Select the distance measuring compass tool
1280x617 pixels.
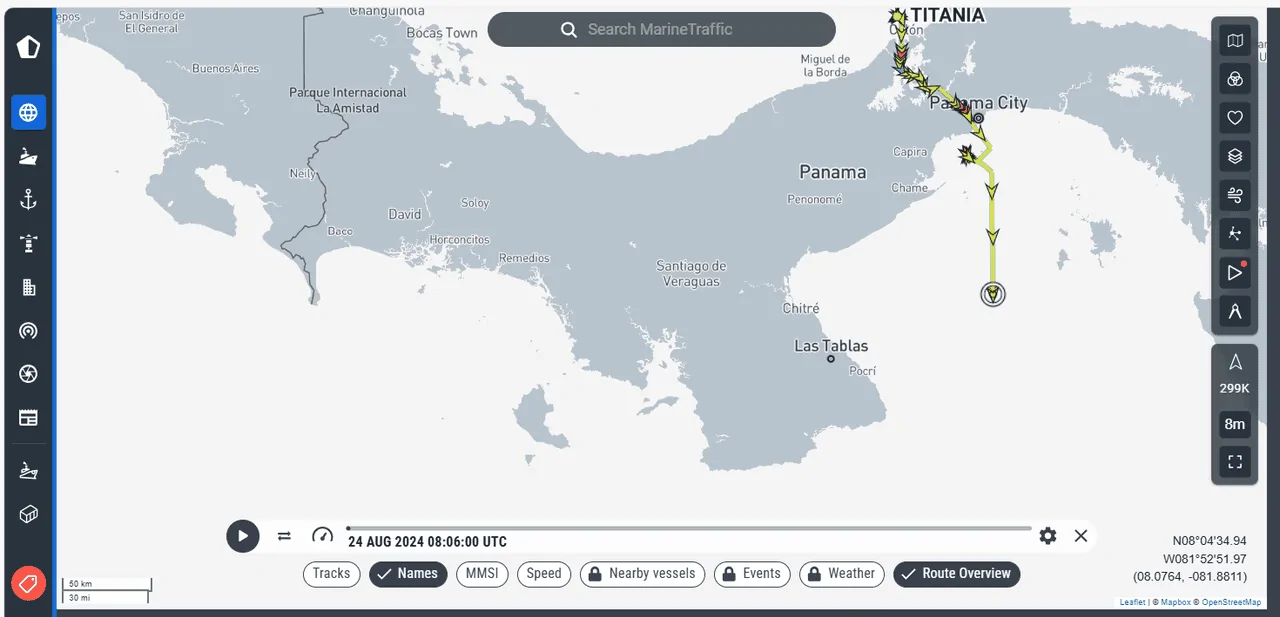[x=1235, y=311]
